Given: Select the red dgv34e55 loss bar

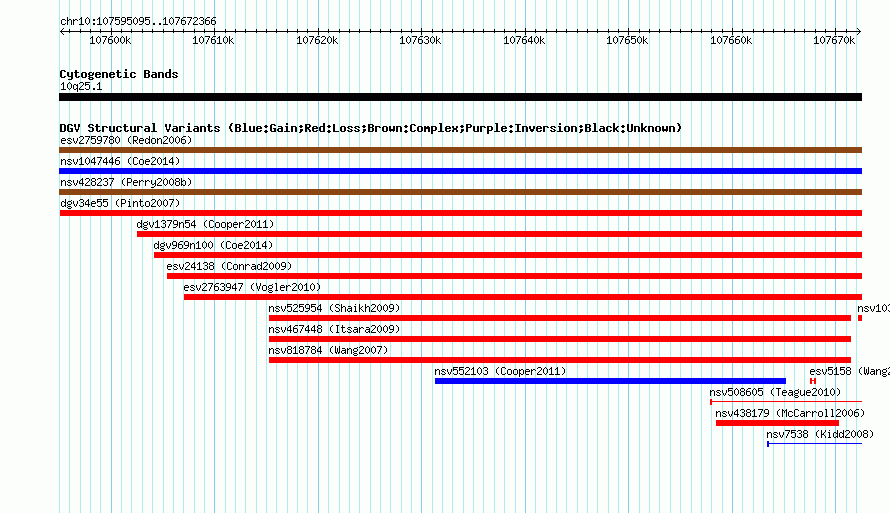Looking at the screenshot, I should pos(460,213).
